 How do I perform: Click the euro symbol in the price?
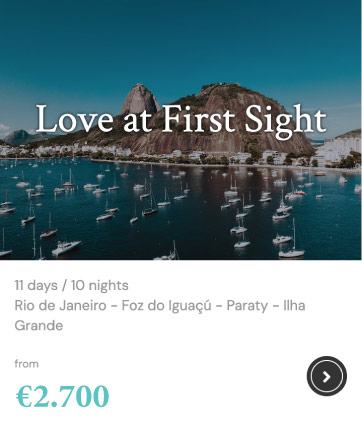24,396
